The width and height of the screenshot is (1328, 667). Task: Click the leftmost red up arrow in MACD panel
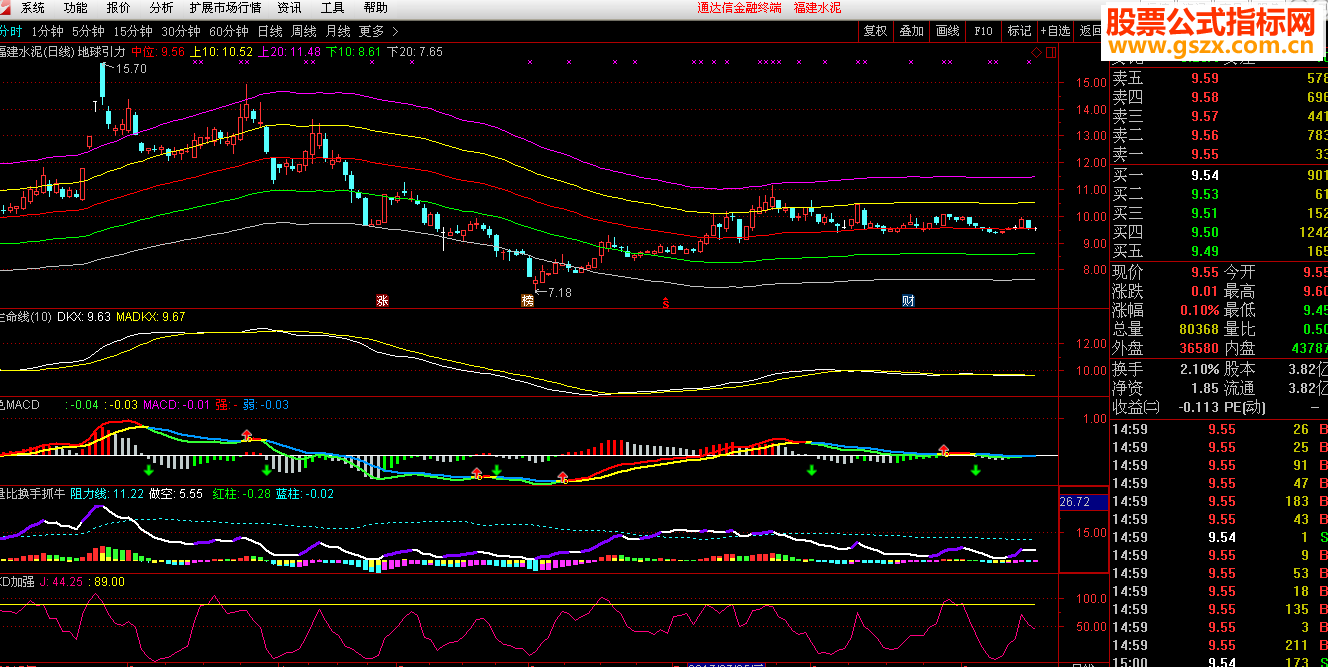point(246,437)
